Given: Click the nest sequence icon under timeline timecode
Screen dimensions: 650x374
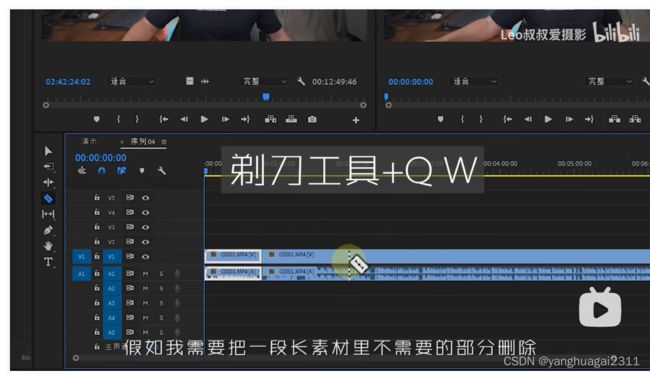Looking at the screenshot, I should (82, 170).
